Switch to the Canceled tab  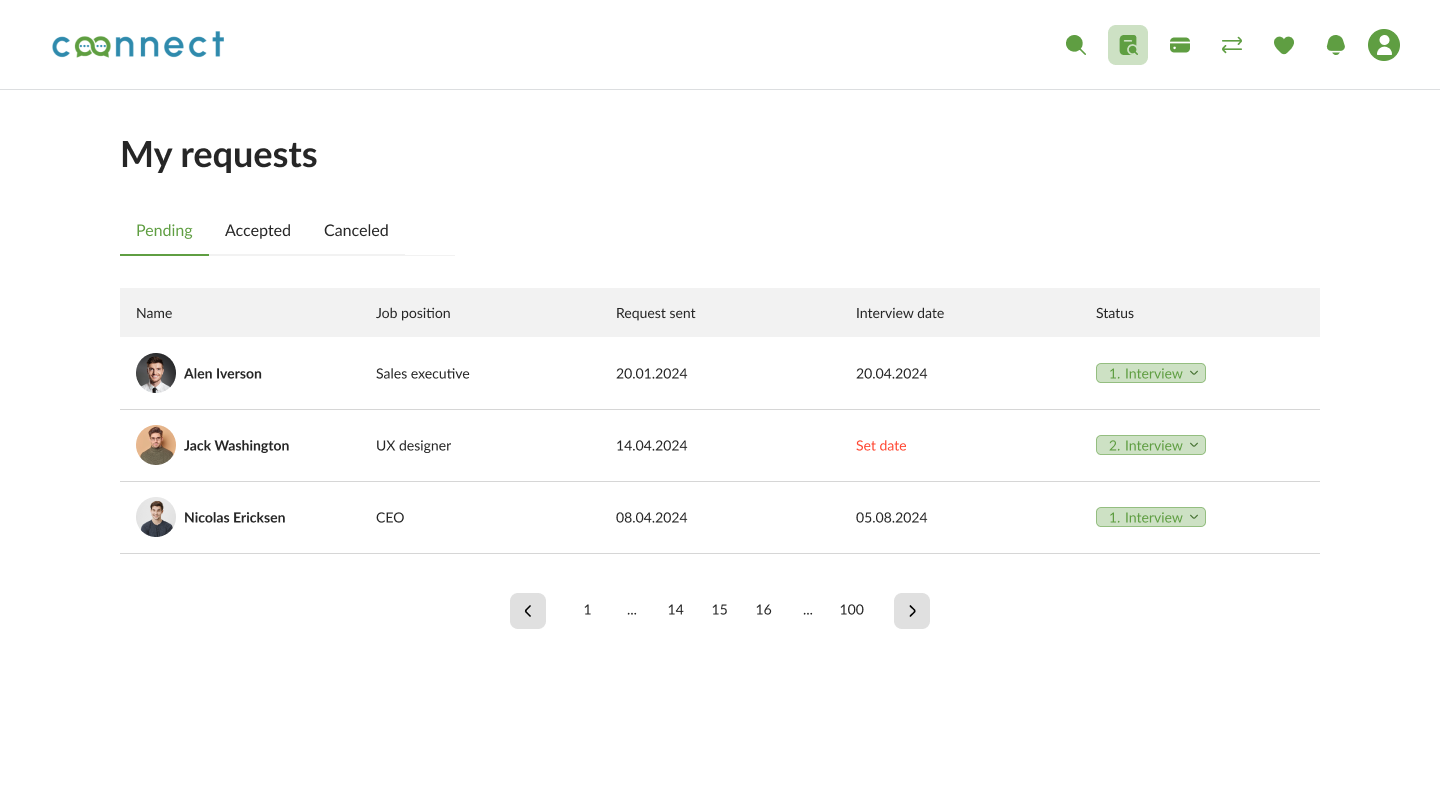(x=356, y=230)
